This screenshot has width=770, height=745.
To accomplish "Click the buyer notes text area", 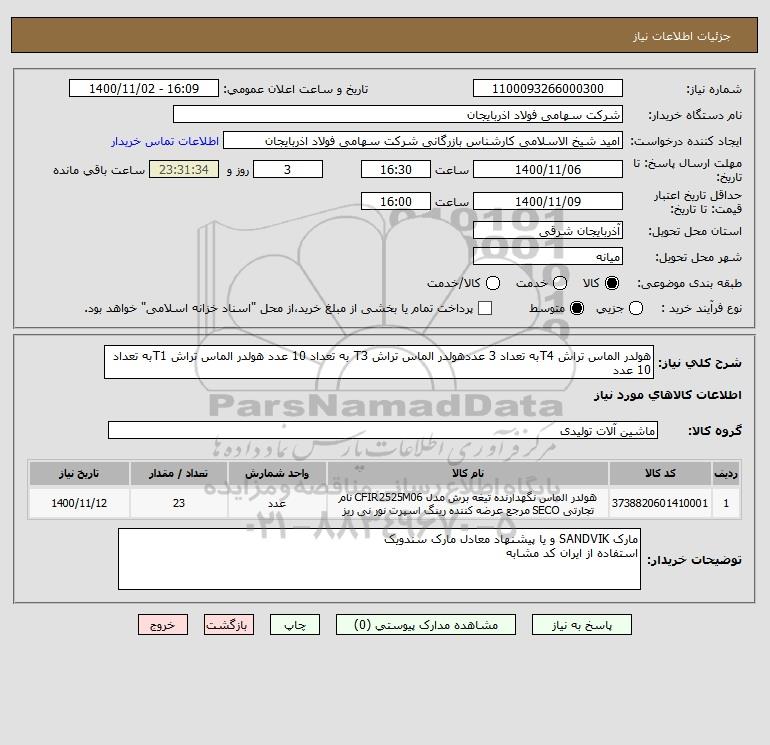I will pyautogui.click(x=379, y=559).
